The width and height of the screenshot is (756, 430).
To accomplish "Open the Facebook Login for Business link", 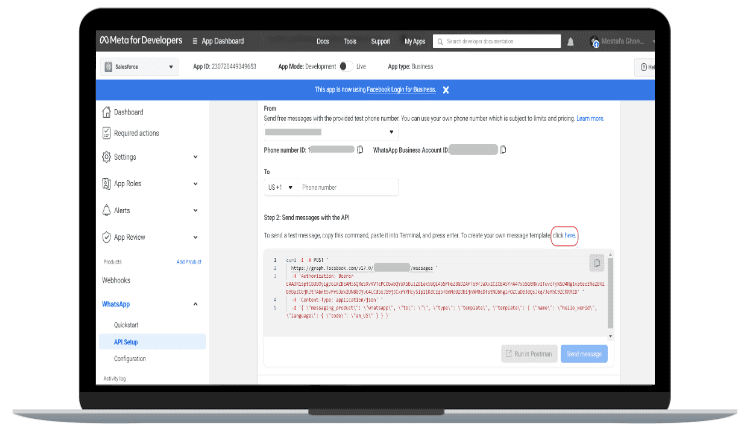I will pyautogui.click(x=401, y=90).
